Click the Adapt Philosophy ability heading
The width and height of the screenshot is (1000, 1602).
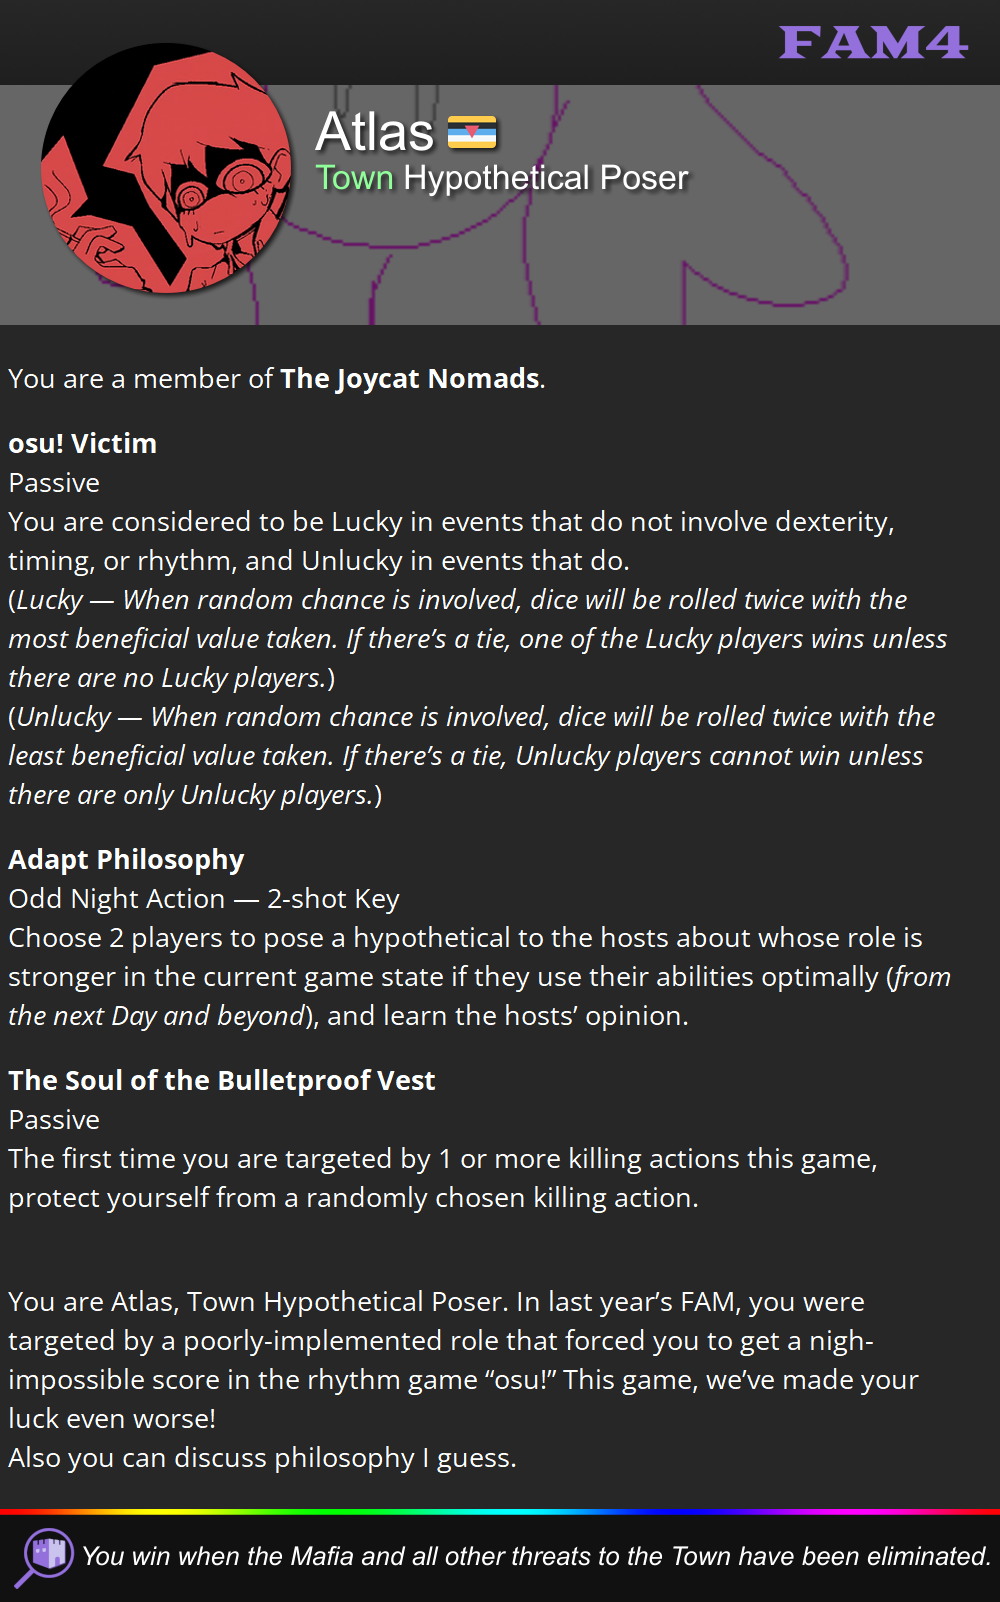(126, 859)
